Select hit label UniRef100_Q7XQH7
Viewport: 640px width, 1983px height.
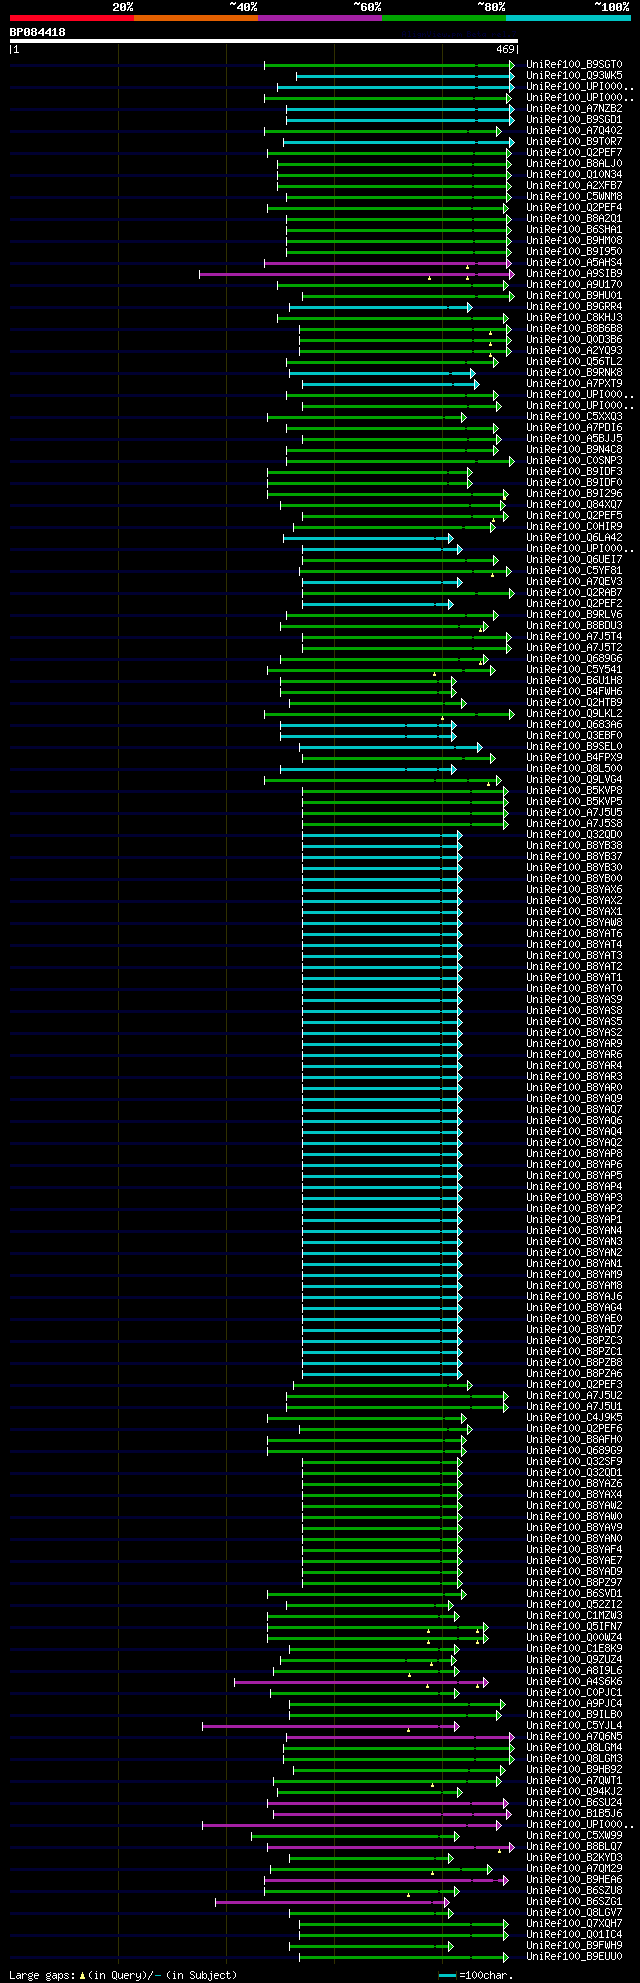pos(574,1924)
